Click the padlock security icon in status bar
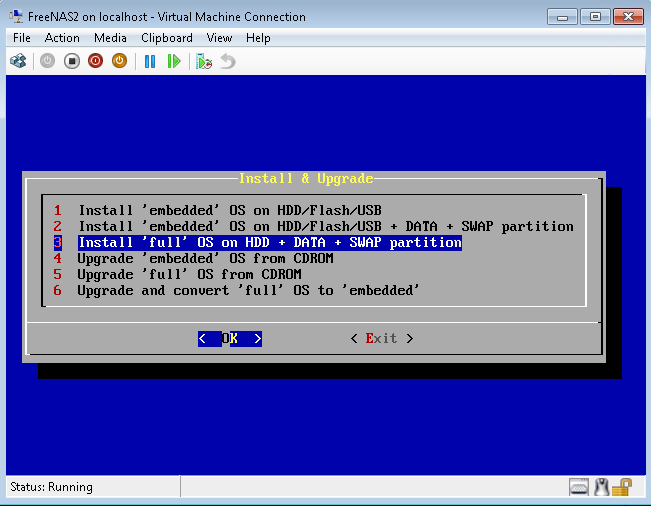 [x=622, y=487]
